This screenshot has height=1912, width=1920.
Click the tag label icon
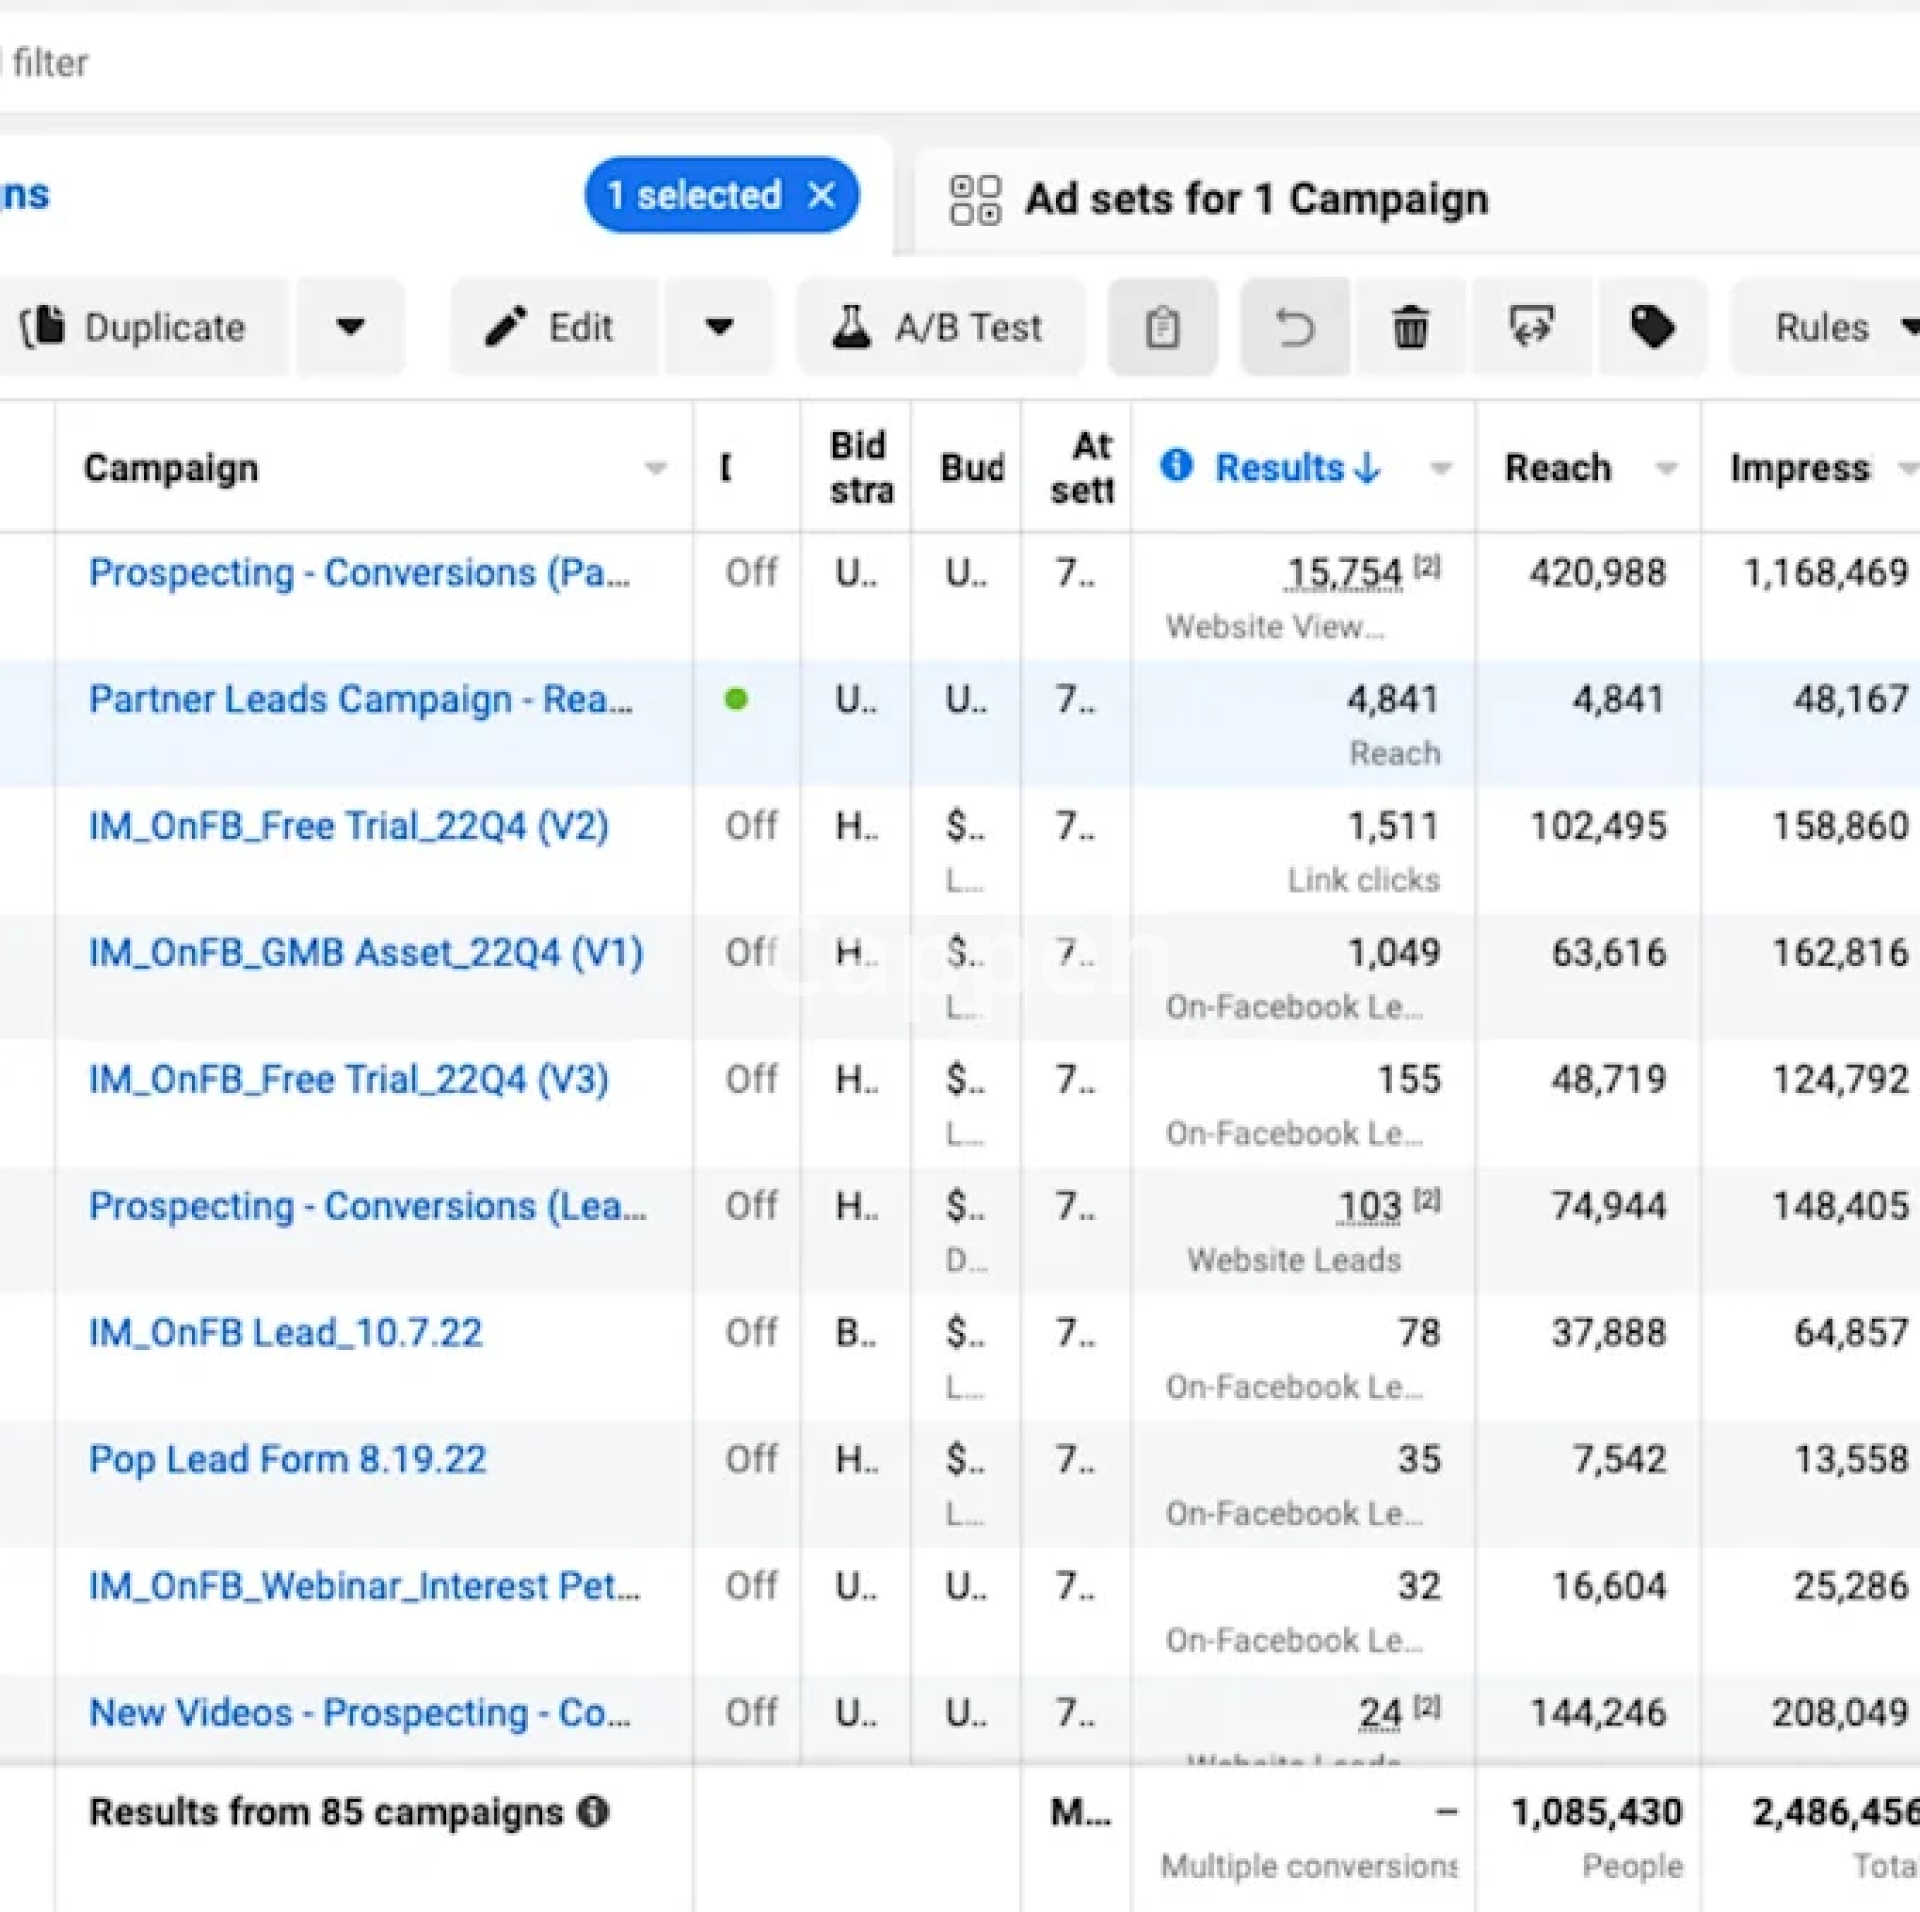[x=1652, y=327]
